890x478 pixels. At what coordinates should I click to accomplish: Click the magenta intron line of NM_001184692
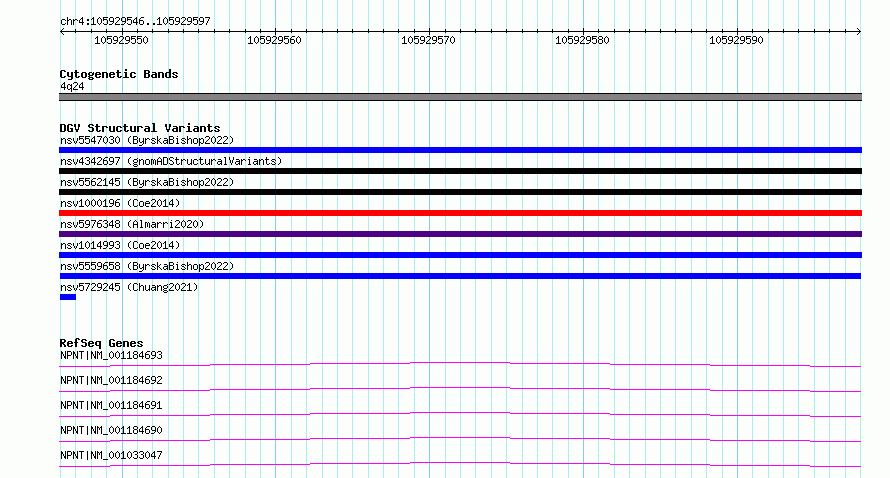click(460, 387)
